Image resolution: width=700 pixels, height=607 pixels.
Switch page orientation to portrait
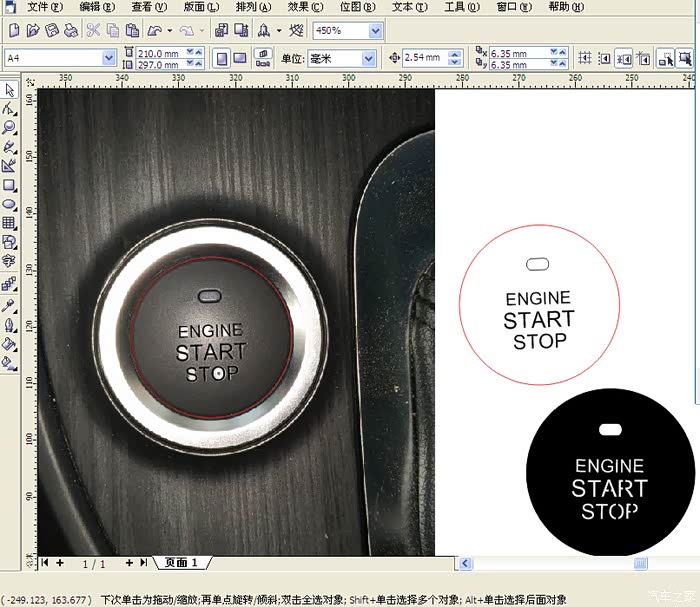pyautogui.click(x=223, y=58)
